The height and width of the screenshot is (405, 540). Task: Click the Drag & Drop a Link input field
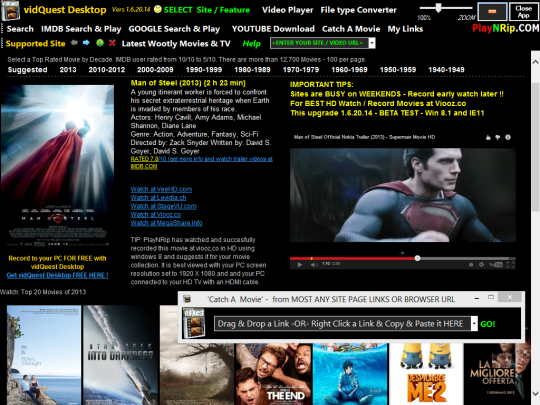click(x=342, y=324)
